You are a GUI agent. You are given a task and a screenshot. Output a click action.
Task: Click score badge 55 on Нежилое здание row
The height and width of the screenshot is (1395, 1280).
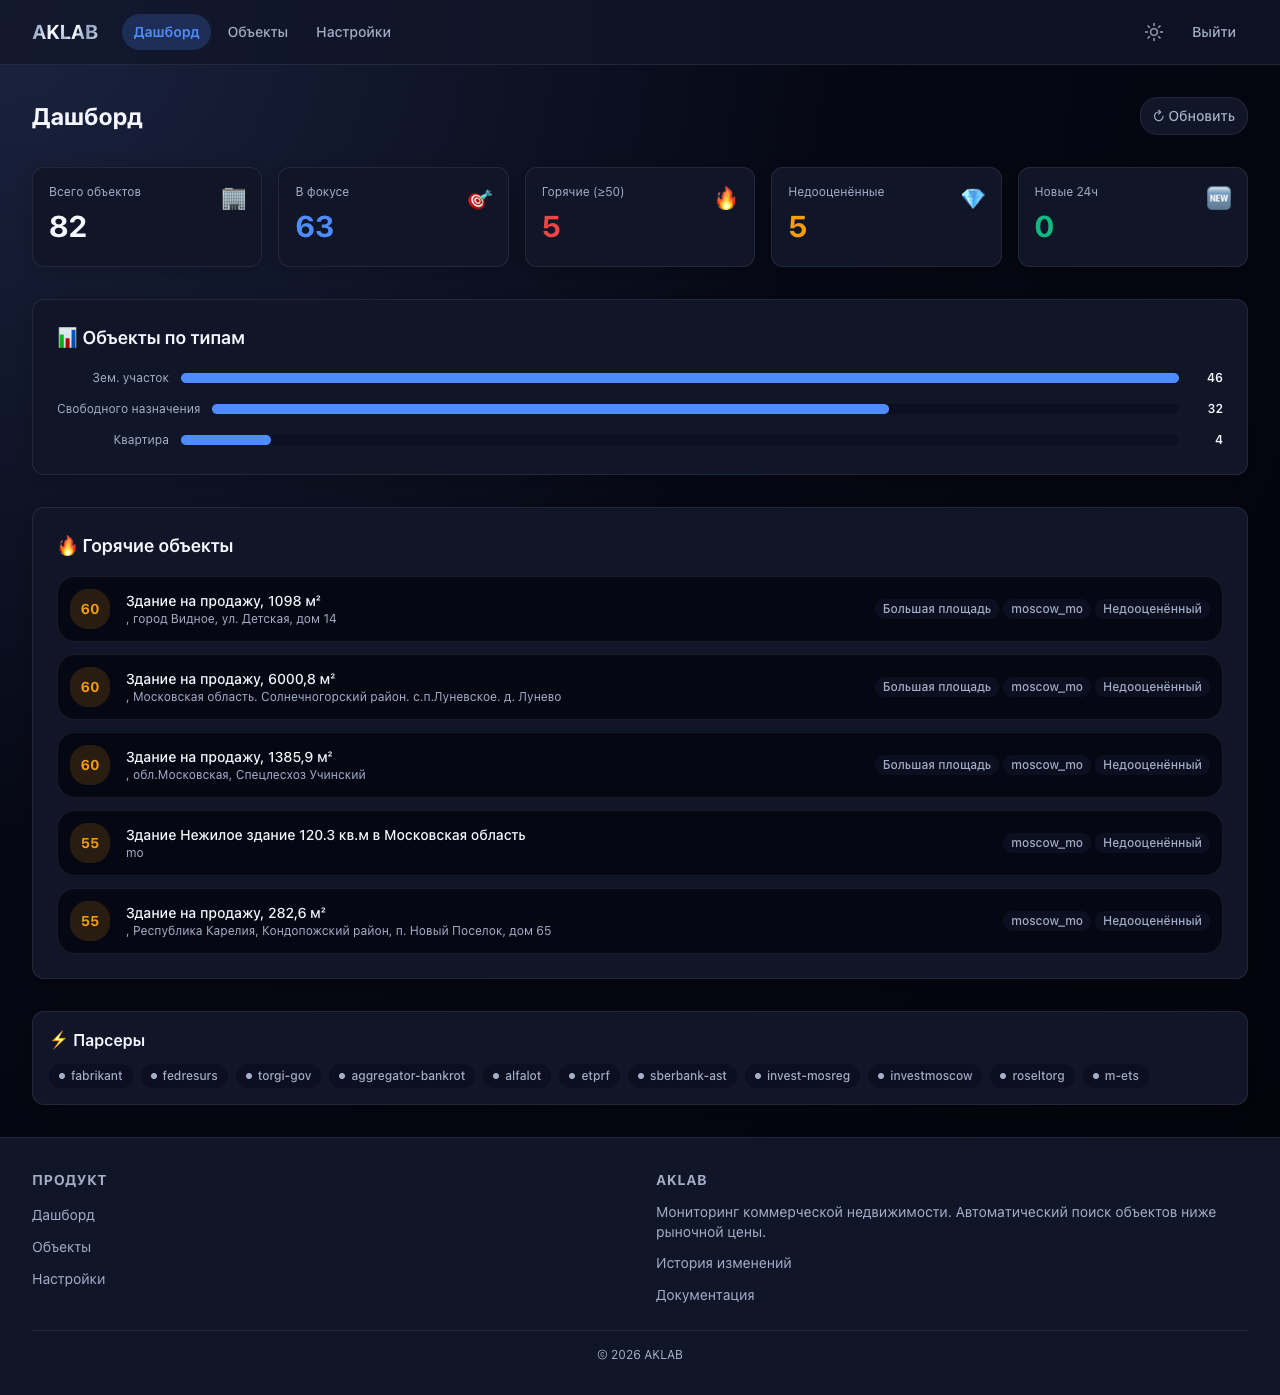[90, 843]
